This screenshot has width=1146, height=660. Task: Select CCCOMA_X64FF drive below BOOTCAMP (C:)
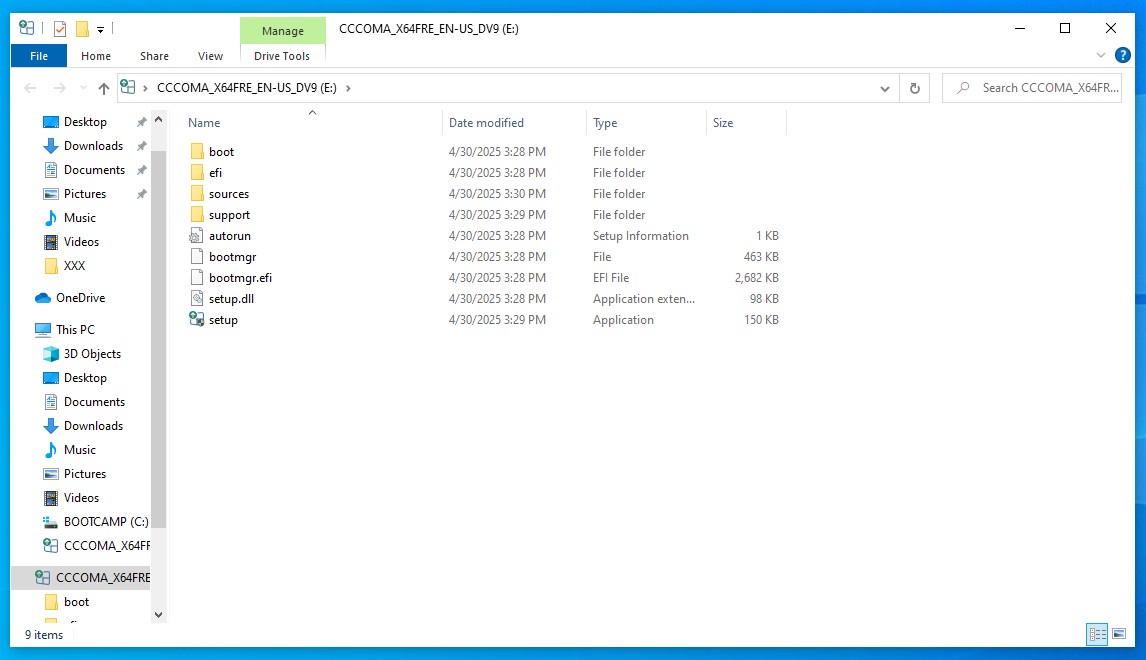coord(107,546)
